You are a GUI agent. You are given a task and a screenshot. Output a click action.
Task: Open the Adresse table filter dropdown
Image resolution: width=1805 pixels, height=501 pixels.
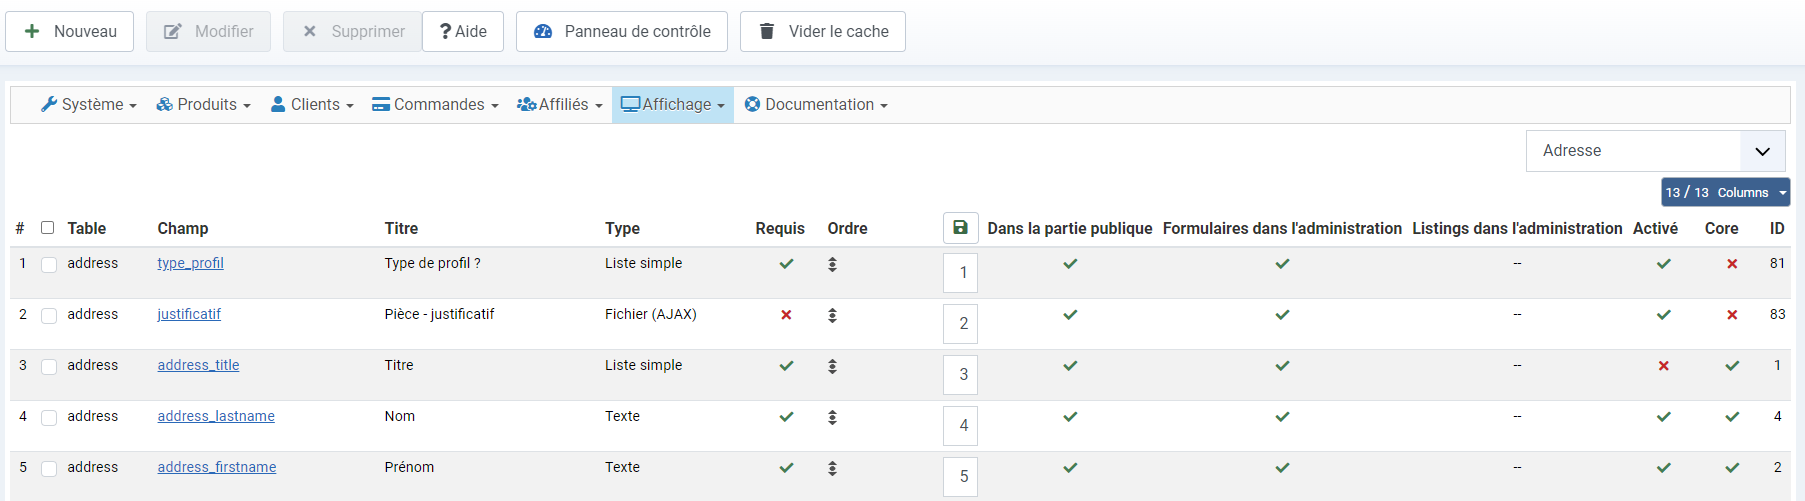coord(1655,151)
